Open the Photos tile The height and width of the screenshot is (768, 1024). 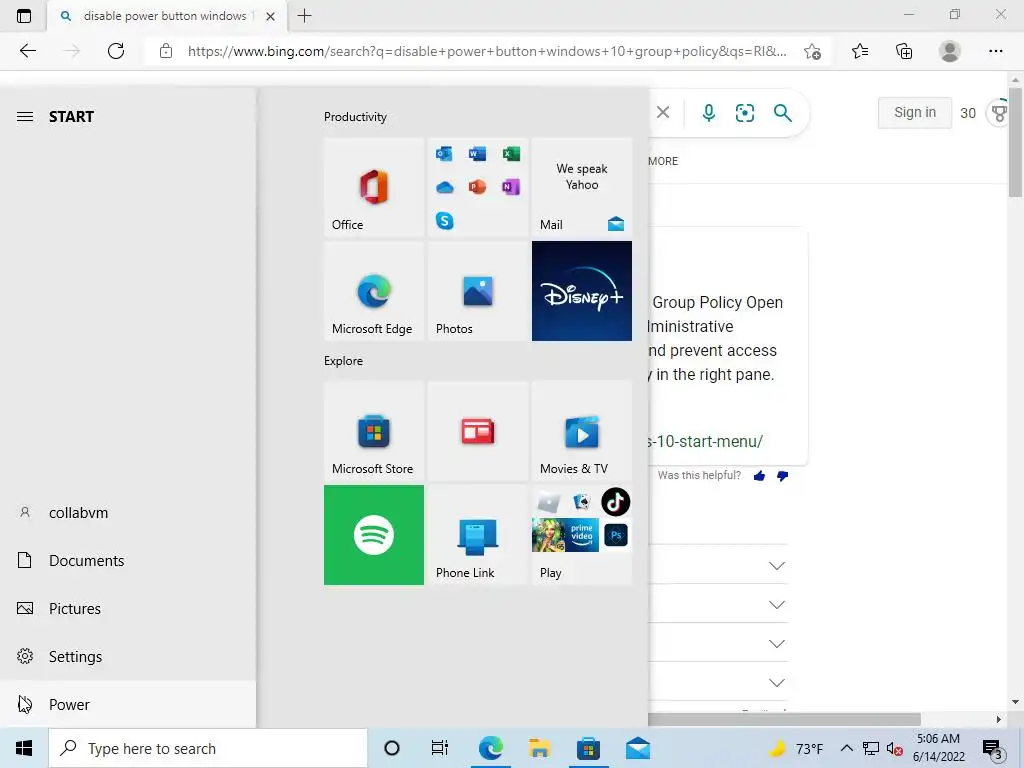[x=477, y=291]
